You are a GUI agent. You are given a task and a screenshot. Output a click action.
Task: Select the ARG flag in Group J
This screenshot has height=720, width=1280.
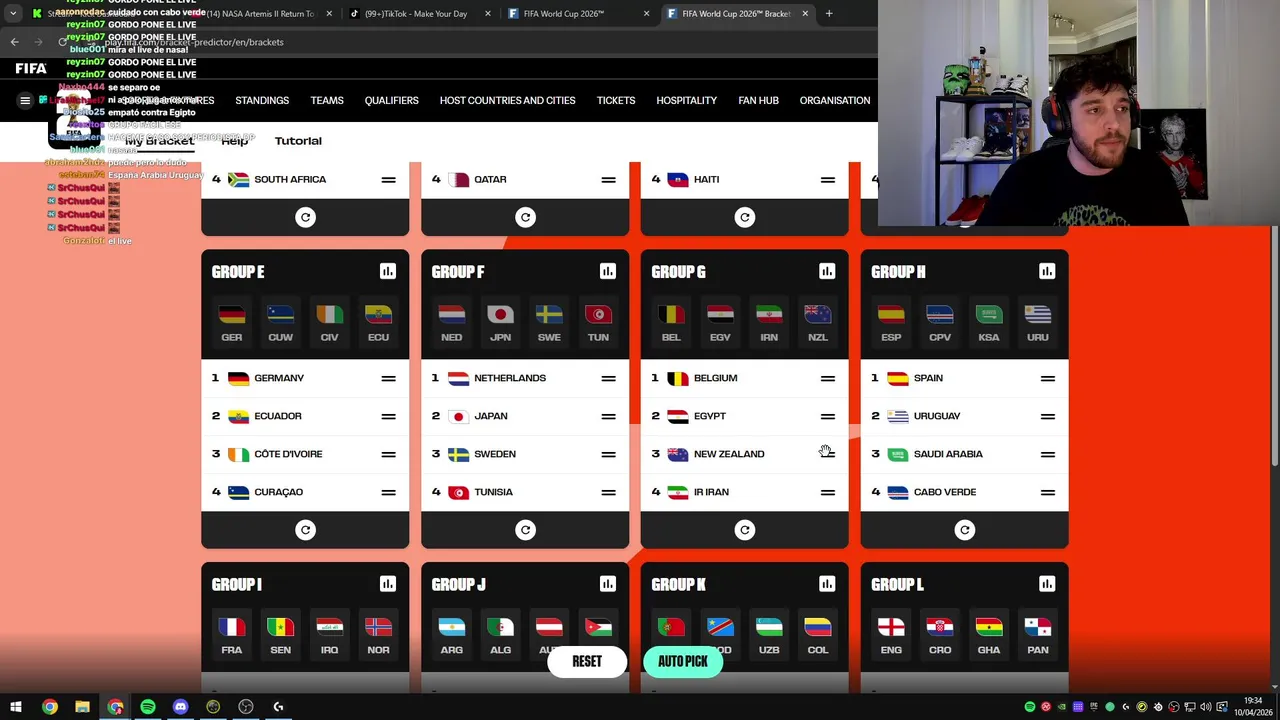pos(451,635)
